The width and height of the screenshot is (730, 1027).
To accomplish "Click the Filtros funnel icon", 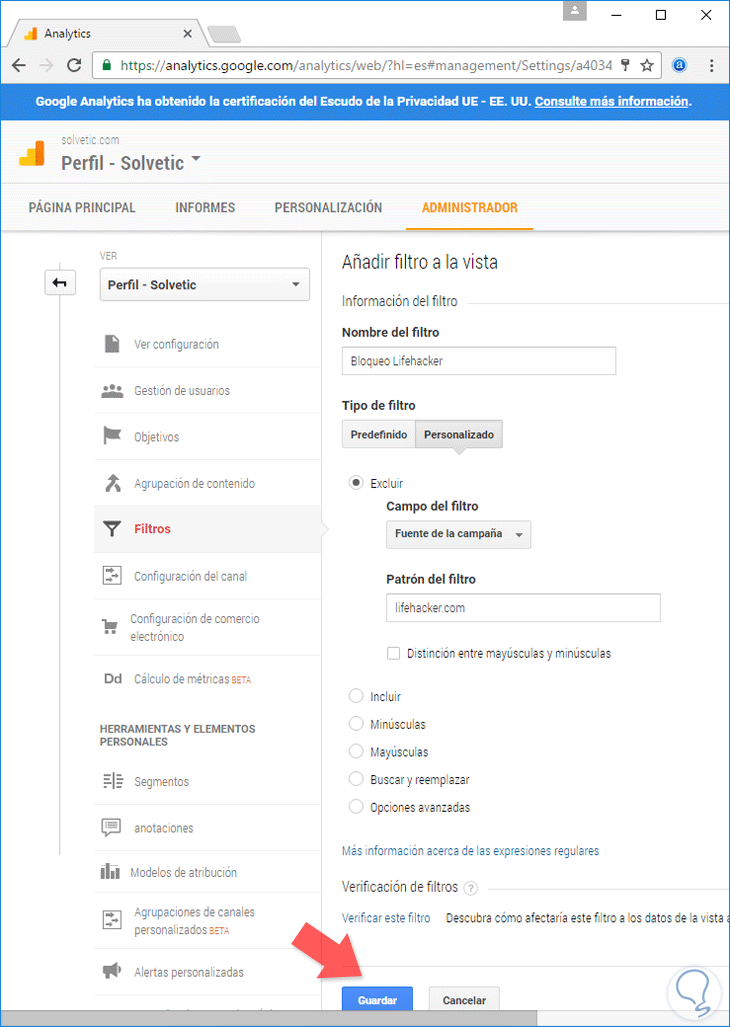I will pyautogui.click(x=112, y=529).
